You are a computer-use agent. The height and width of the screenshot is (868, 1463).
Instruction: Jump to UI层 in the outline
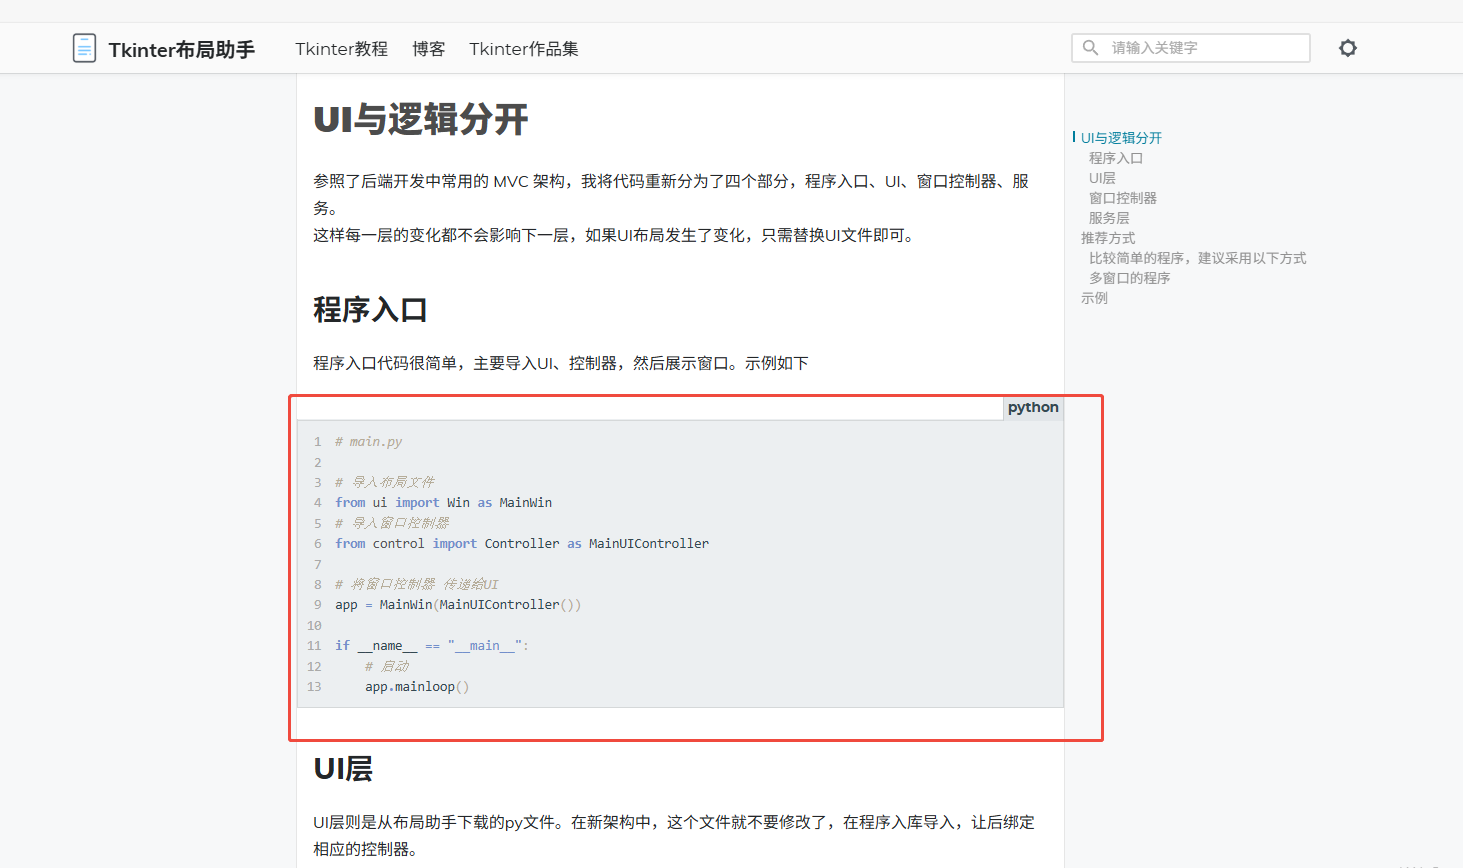pos(1102,178)
